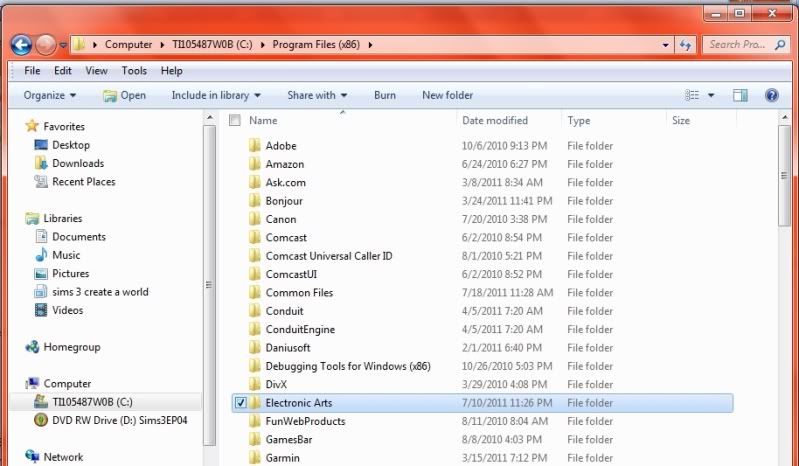Open Downloads in Favorites
799x466 pixels.
pos(78,163)
